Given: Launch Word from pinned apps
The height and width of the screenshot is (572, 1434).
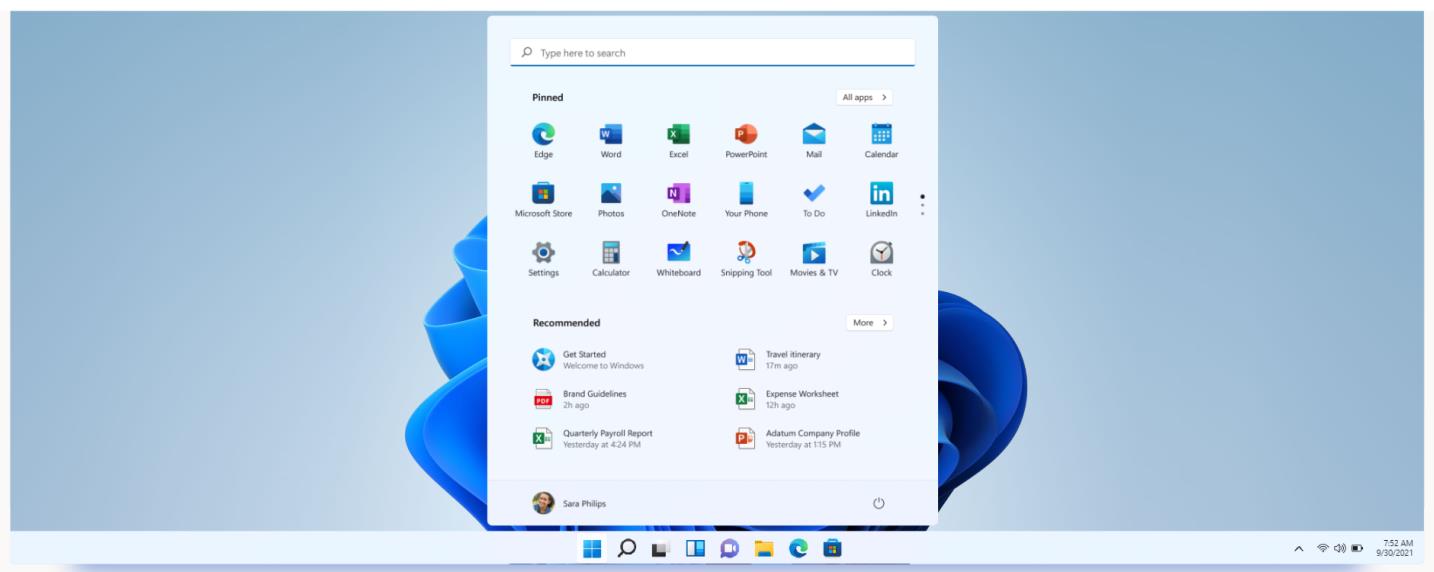Looking at the screenshot, I should tap(611, 140).
